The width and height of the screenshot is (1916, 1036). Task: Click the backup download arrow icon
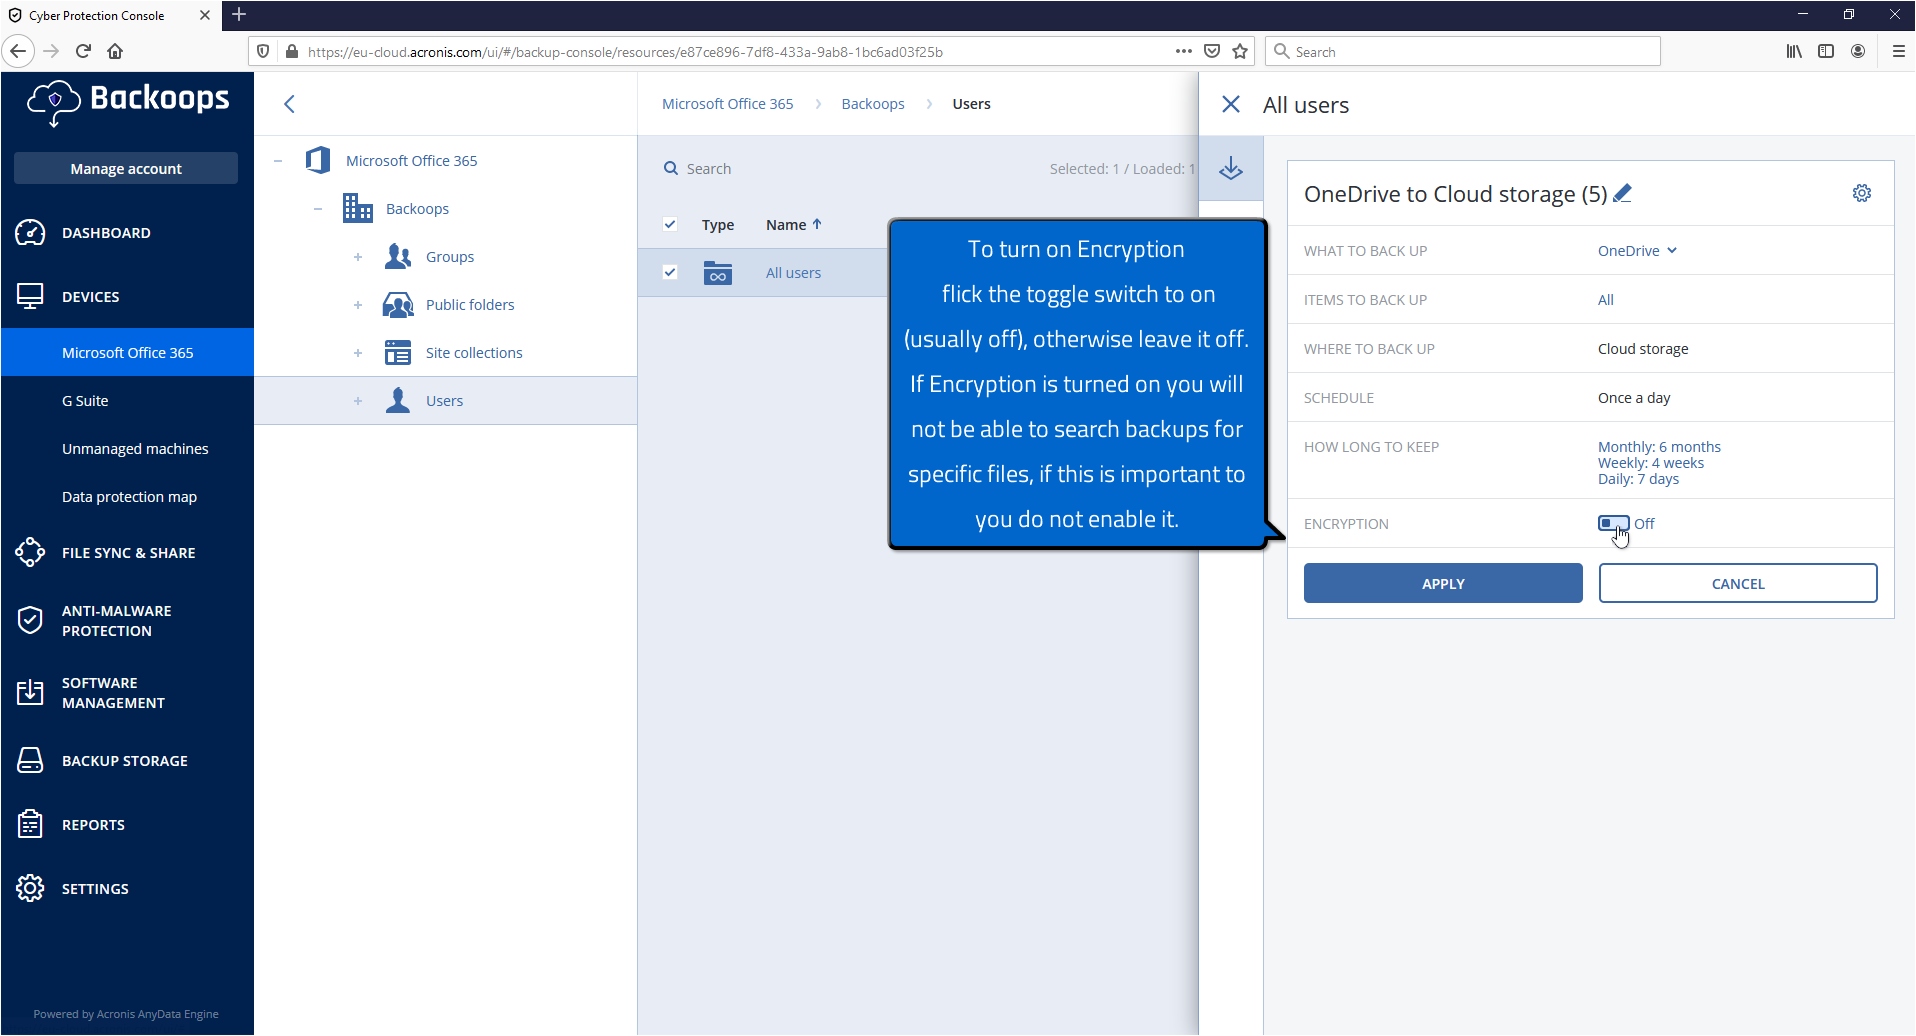pyautogui.click(x=1231, y=169)
